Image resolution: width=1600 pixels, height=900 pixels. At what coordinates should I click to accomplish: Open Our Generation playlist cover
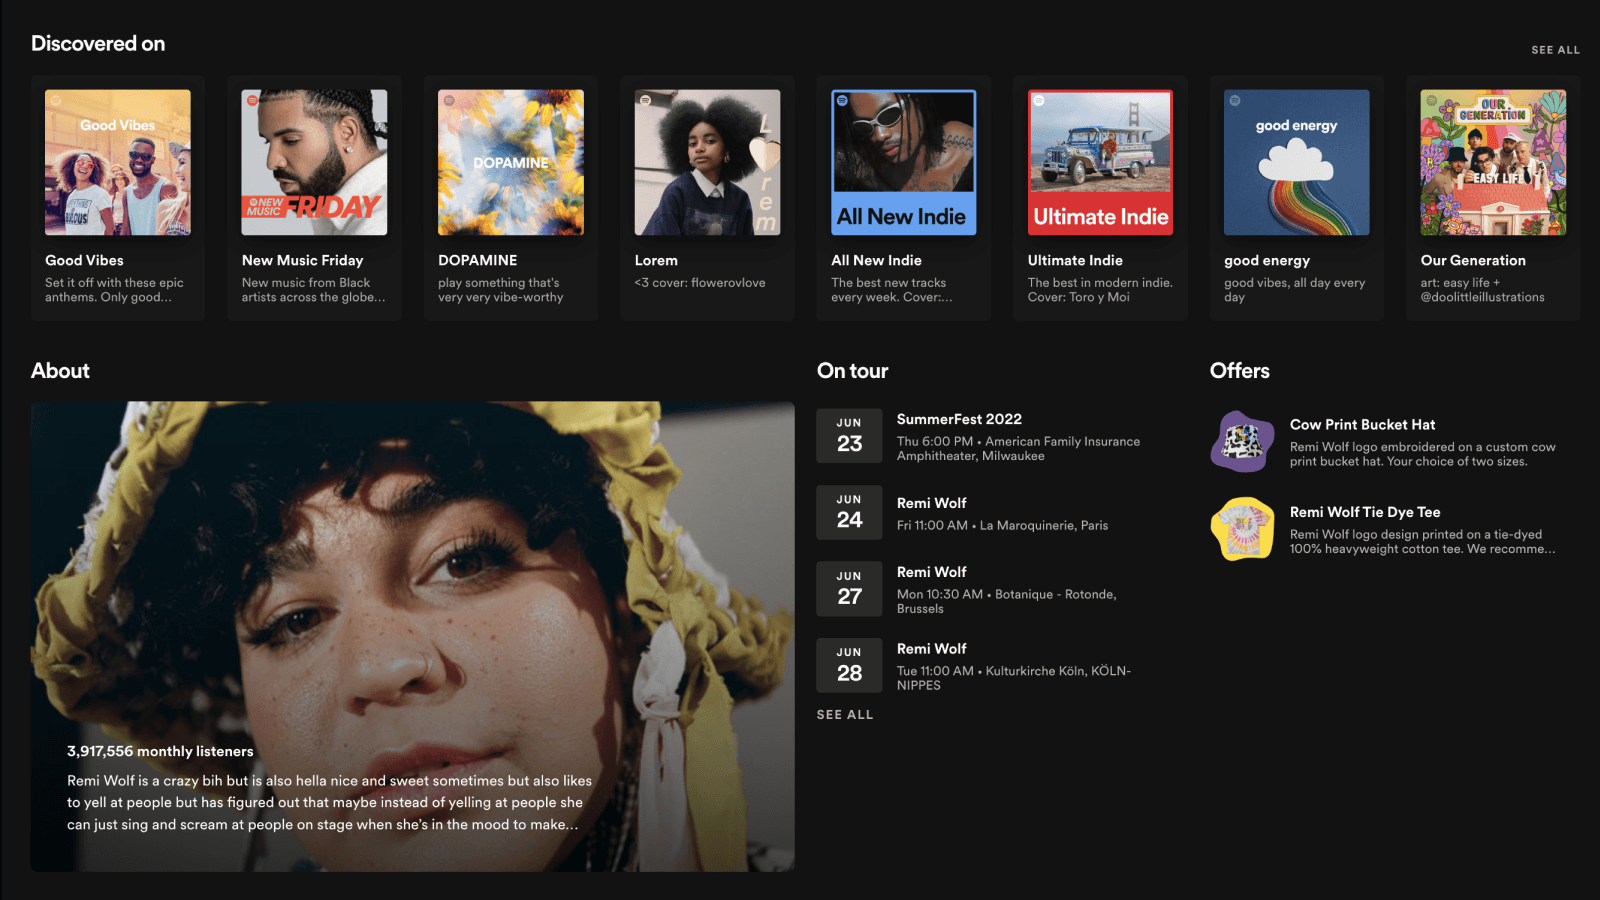[1493, 163]
